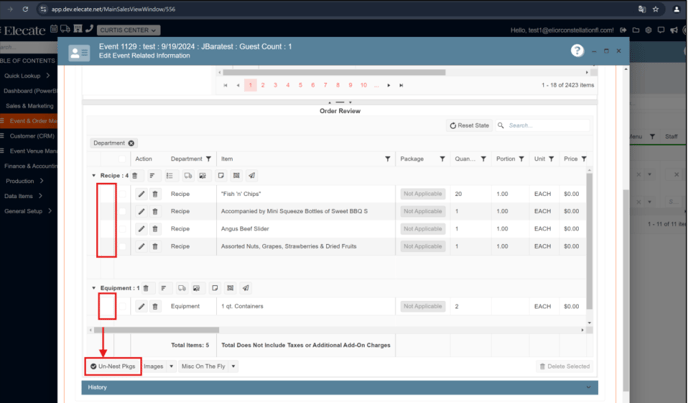The width and height of the screenshot is (688, 403).
Task: Click trash icon in Equipment group header
Action: tap(146, 288)
